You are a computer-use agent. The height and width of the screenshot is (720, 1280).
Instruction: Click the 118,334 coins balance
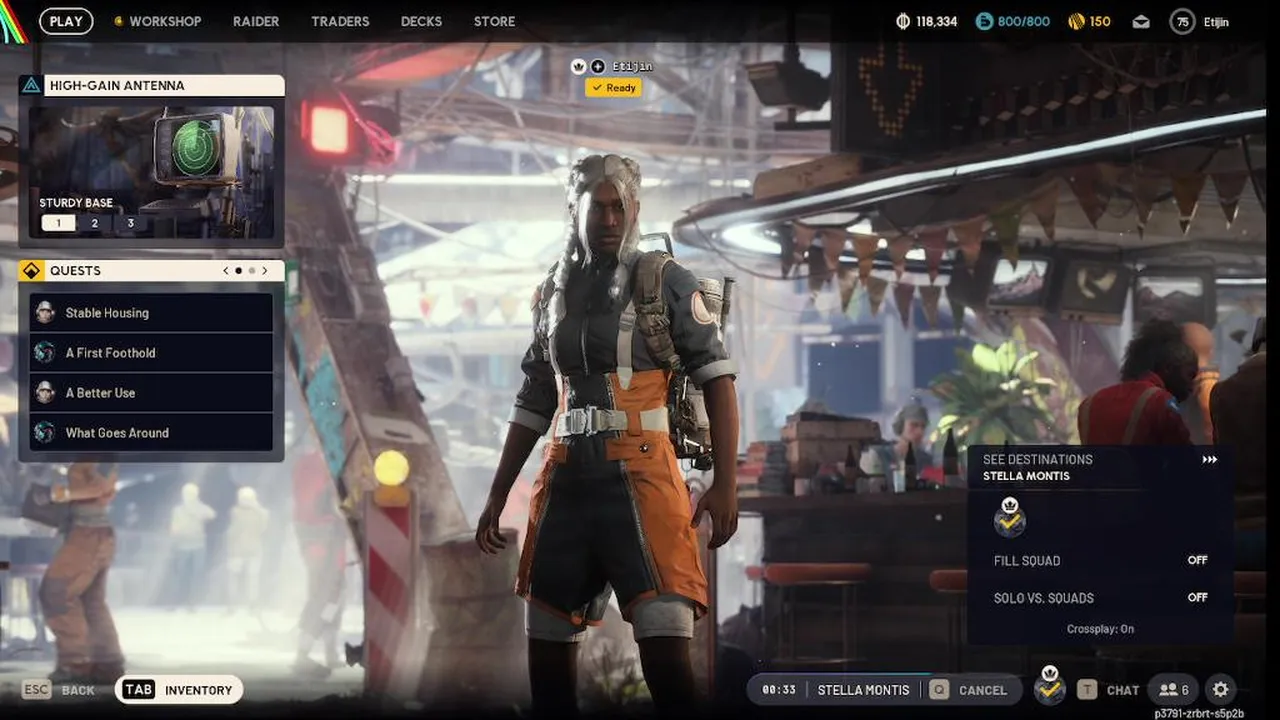[x=937, y=21]
